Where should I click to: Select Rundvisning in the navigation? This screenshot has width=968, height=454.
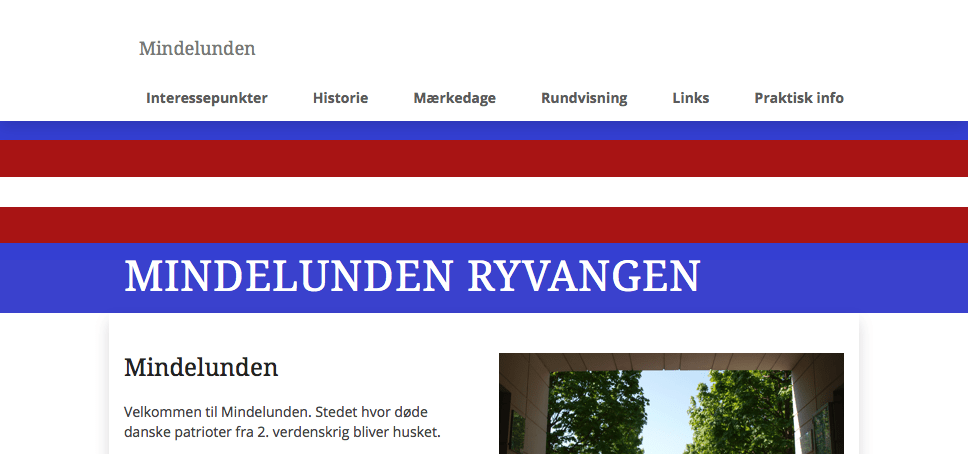[x=584, y=98]
